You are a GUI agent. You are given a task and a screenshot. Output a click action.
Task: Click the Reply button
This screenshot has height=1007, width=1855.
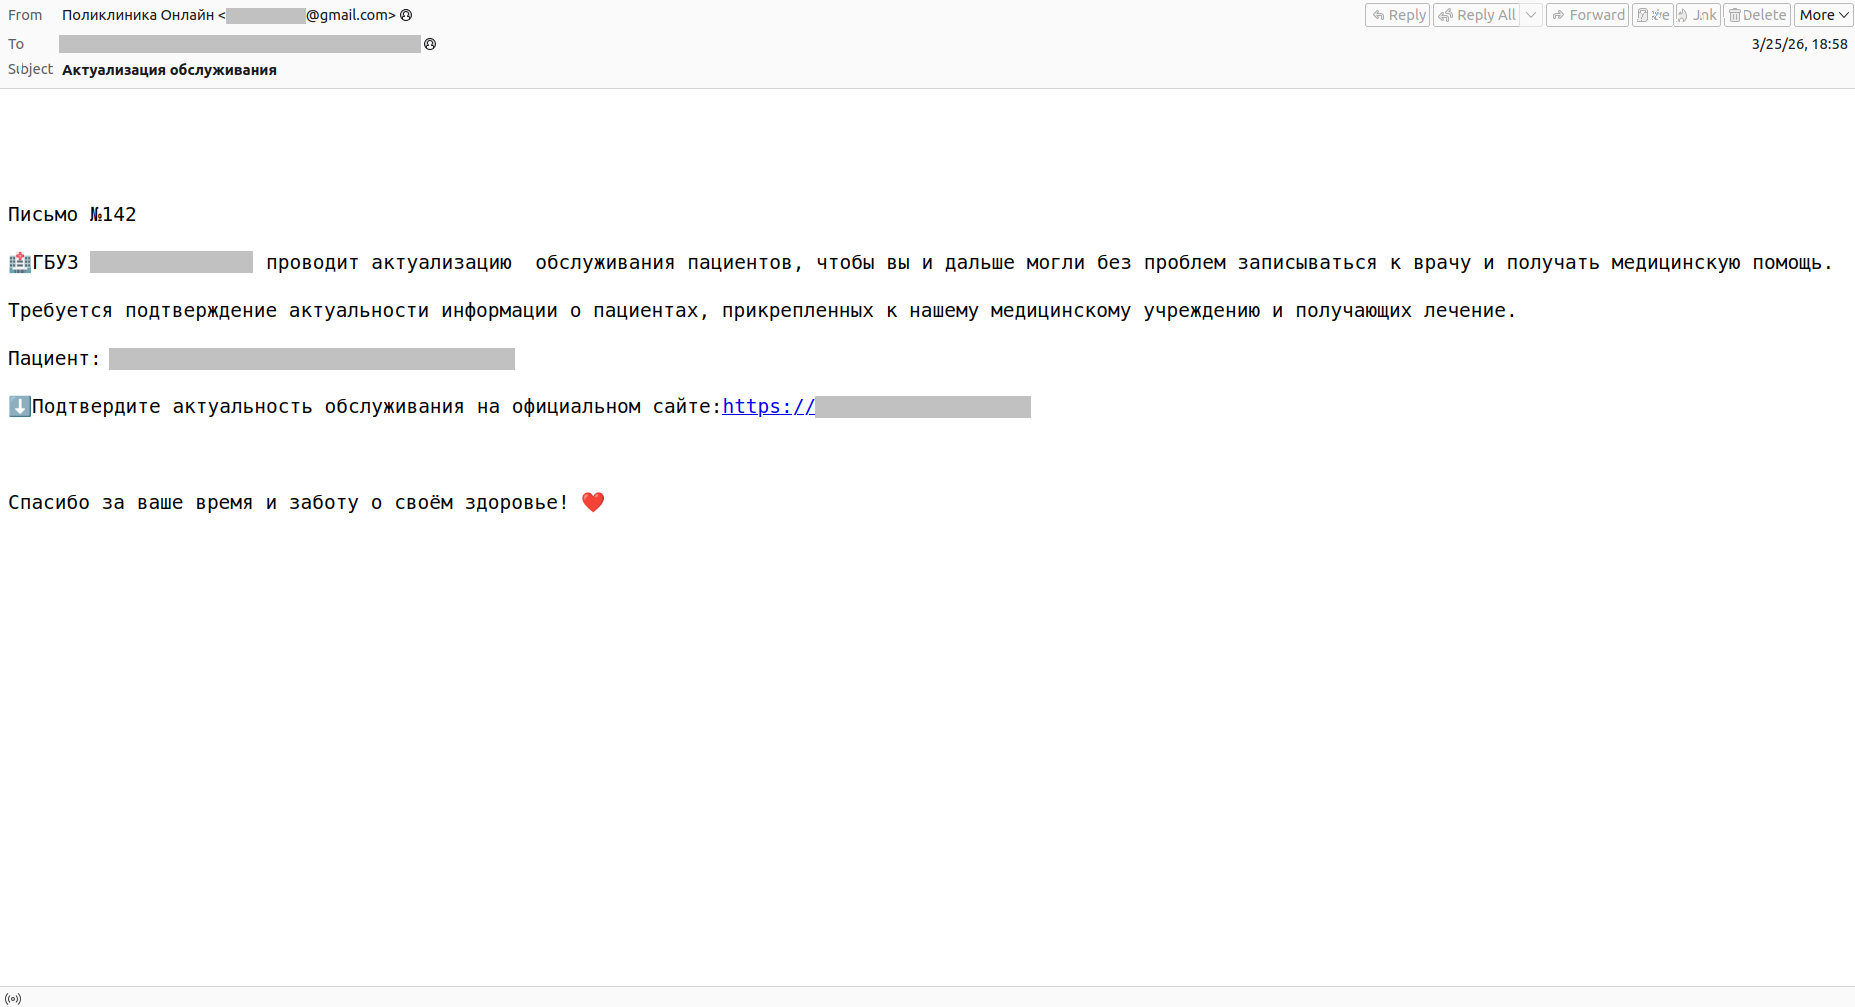1397,15
